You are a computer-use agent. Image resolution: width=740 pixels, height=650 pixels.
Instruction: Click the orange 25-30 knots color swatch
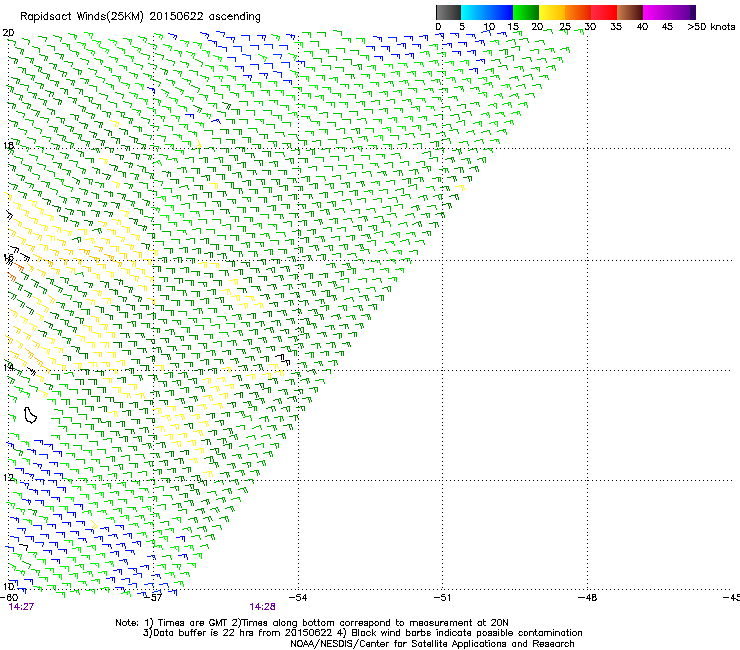578,12
